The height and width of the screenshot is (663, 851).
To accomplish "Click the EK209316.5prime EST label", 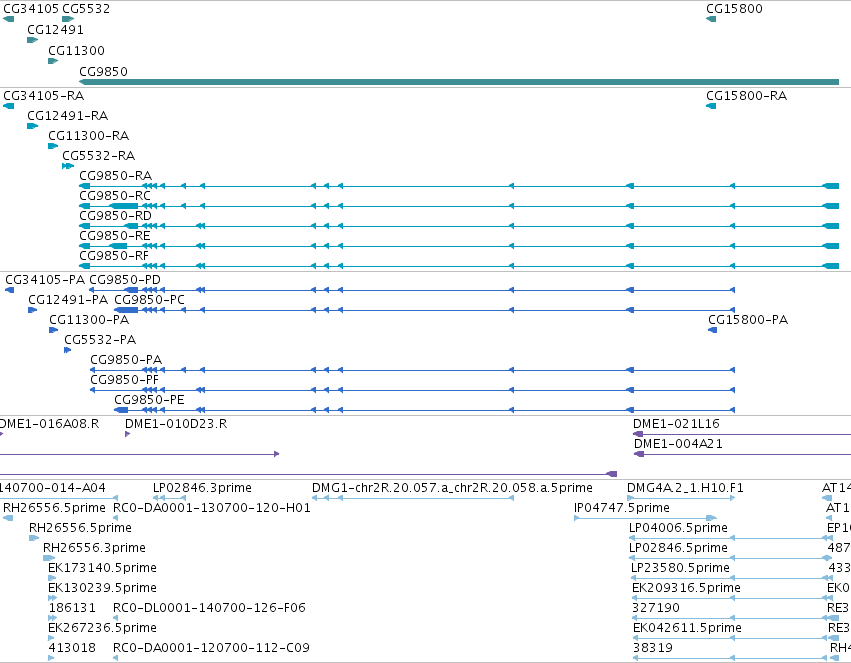I will tap(687, 588).
